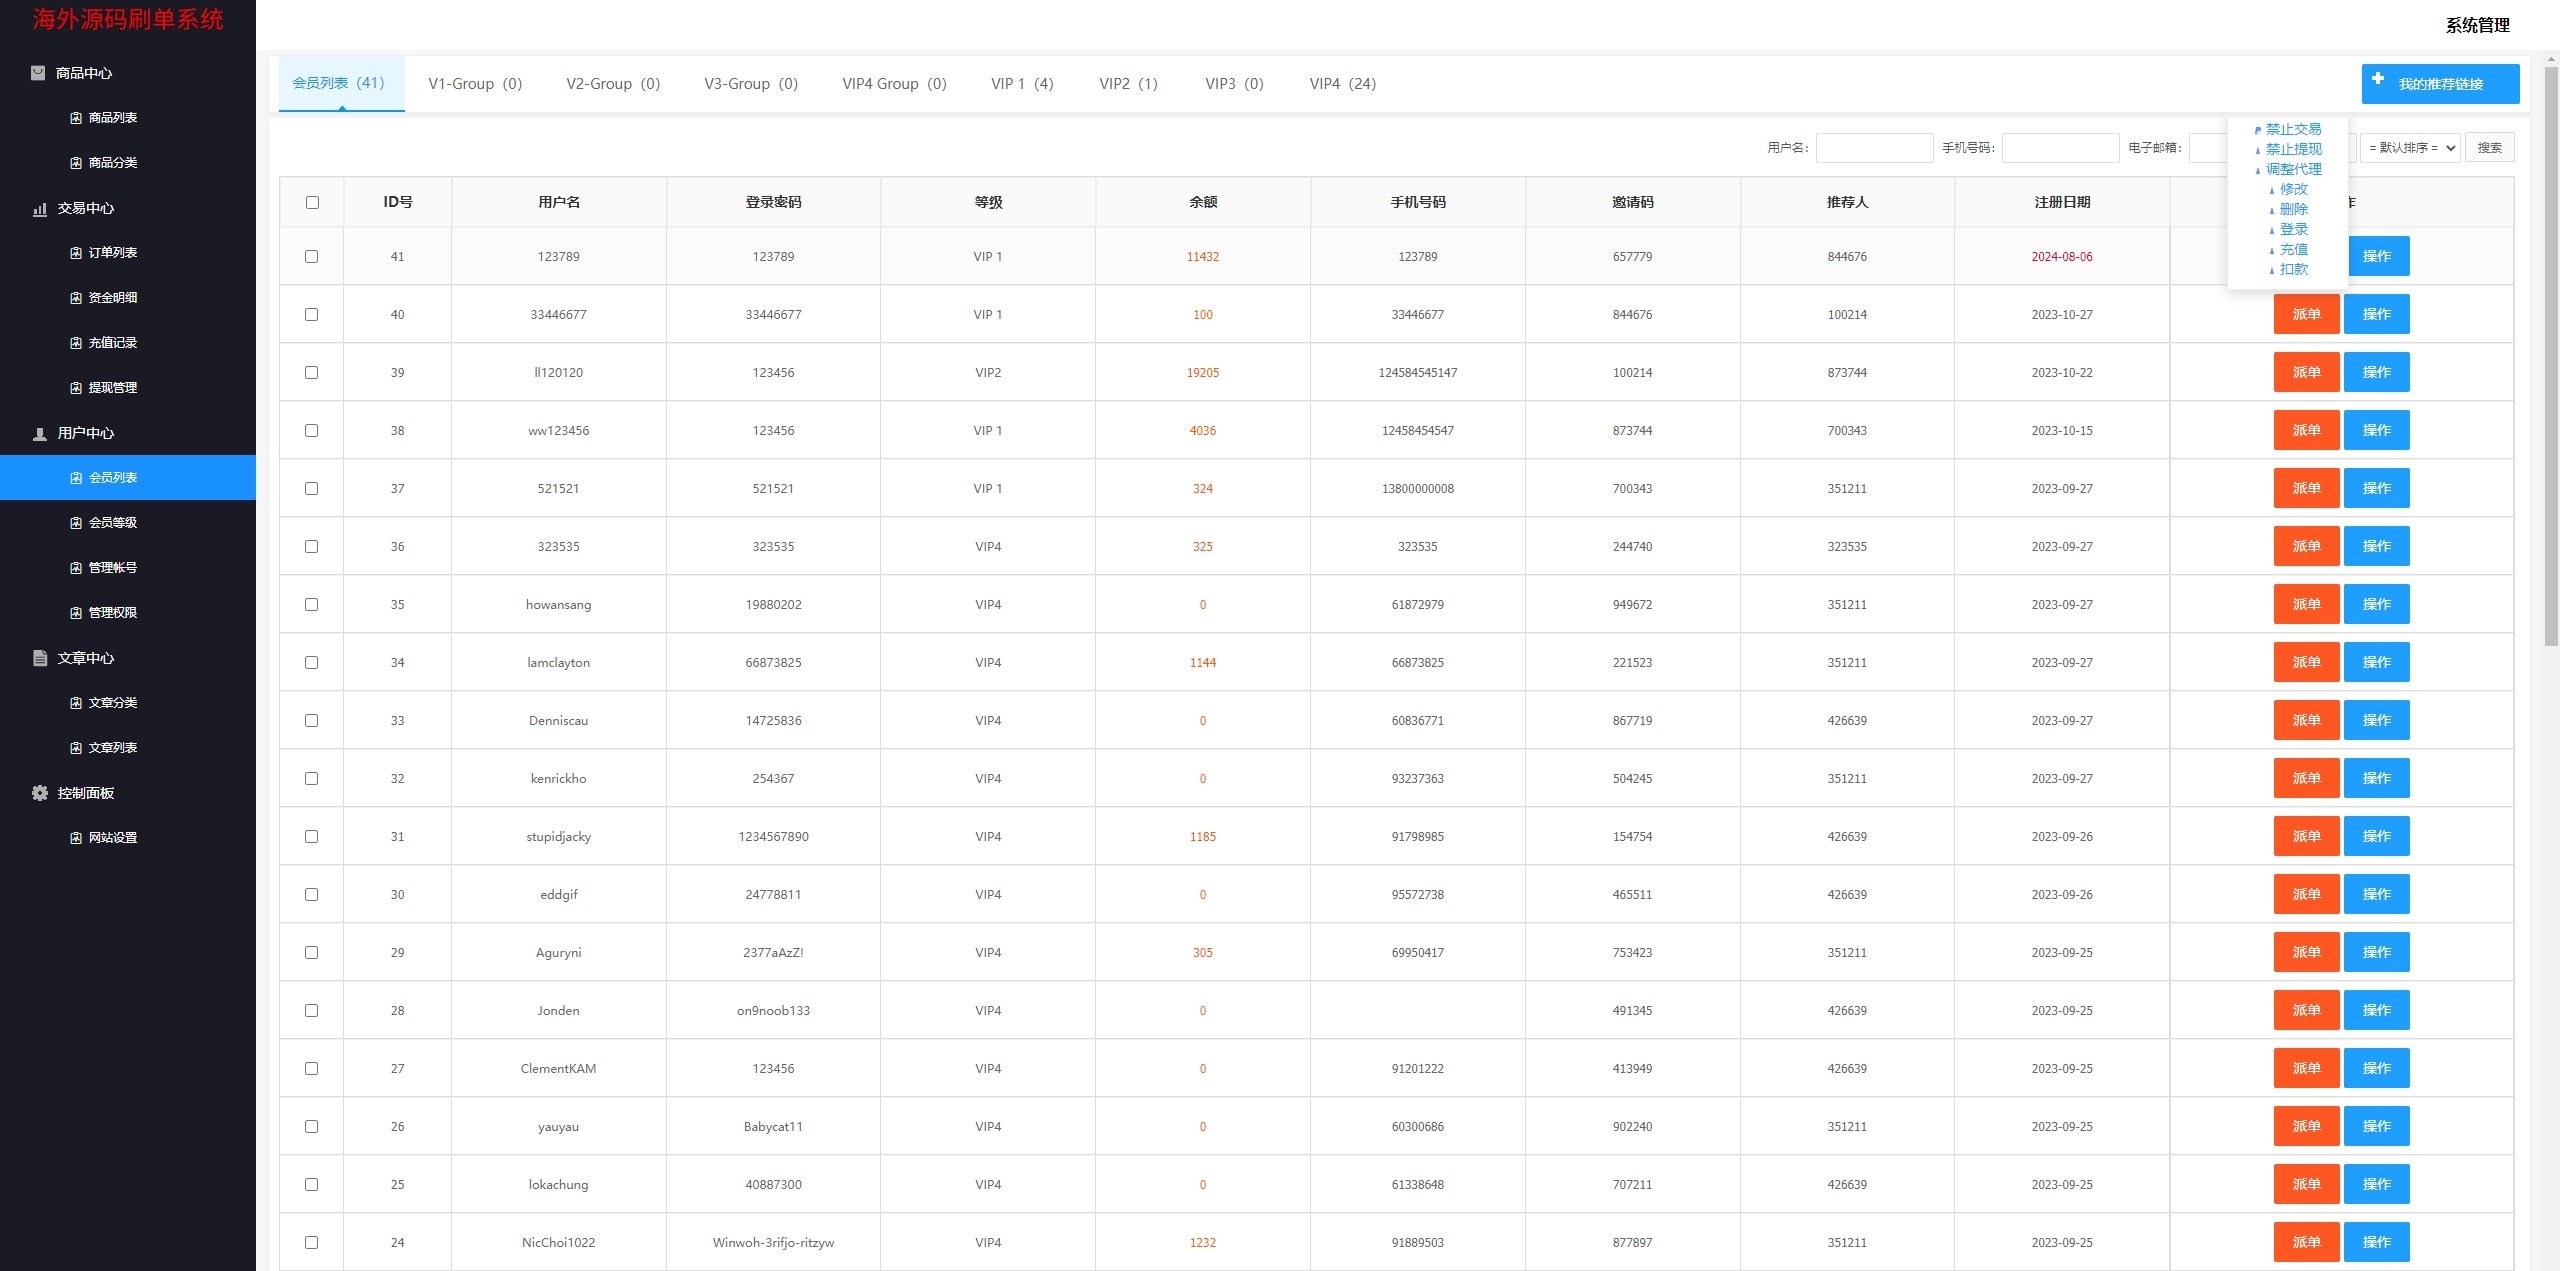Choose 调整代理 in the popup menu
The height and width of the screenshot is (1271, 2560).
[2293, 169]
